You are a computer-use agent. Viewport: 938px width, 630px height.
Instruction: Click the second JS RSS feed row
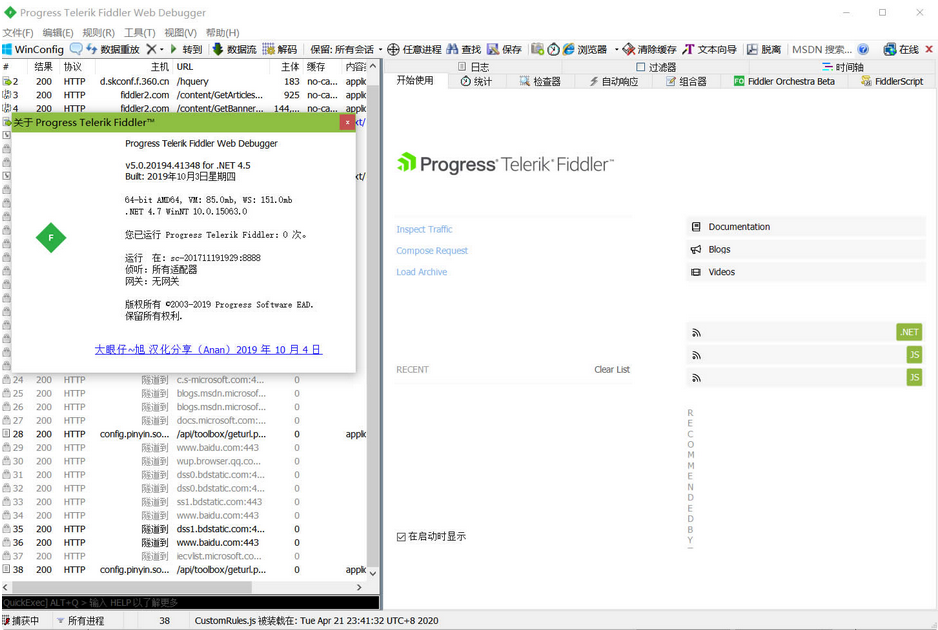click(805, 378)
